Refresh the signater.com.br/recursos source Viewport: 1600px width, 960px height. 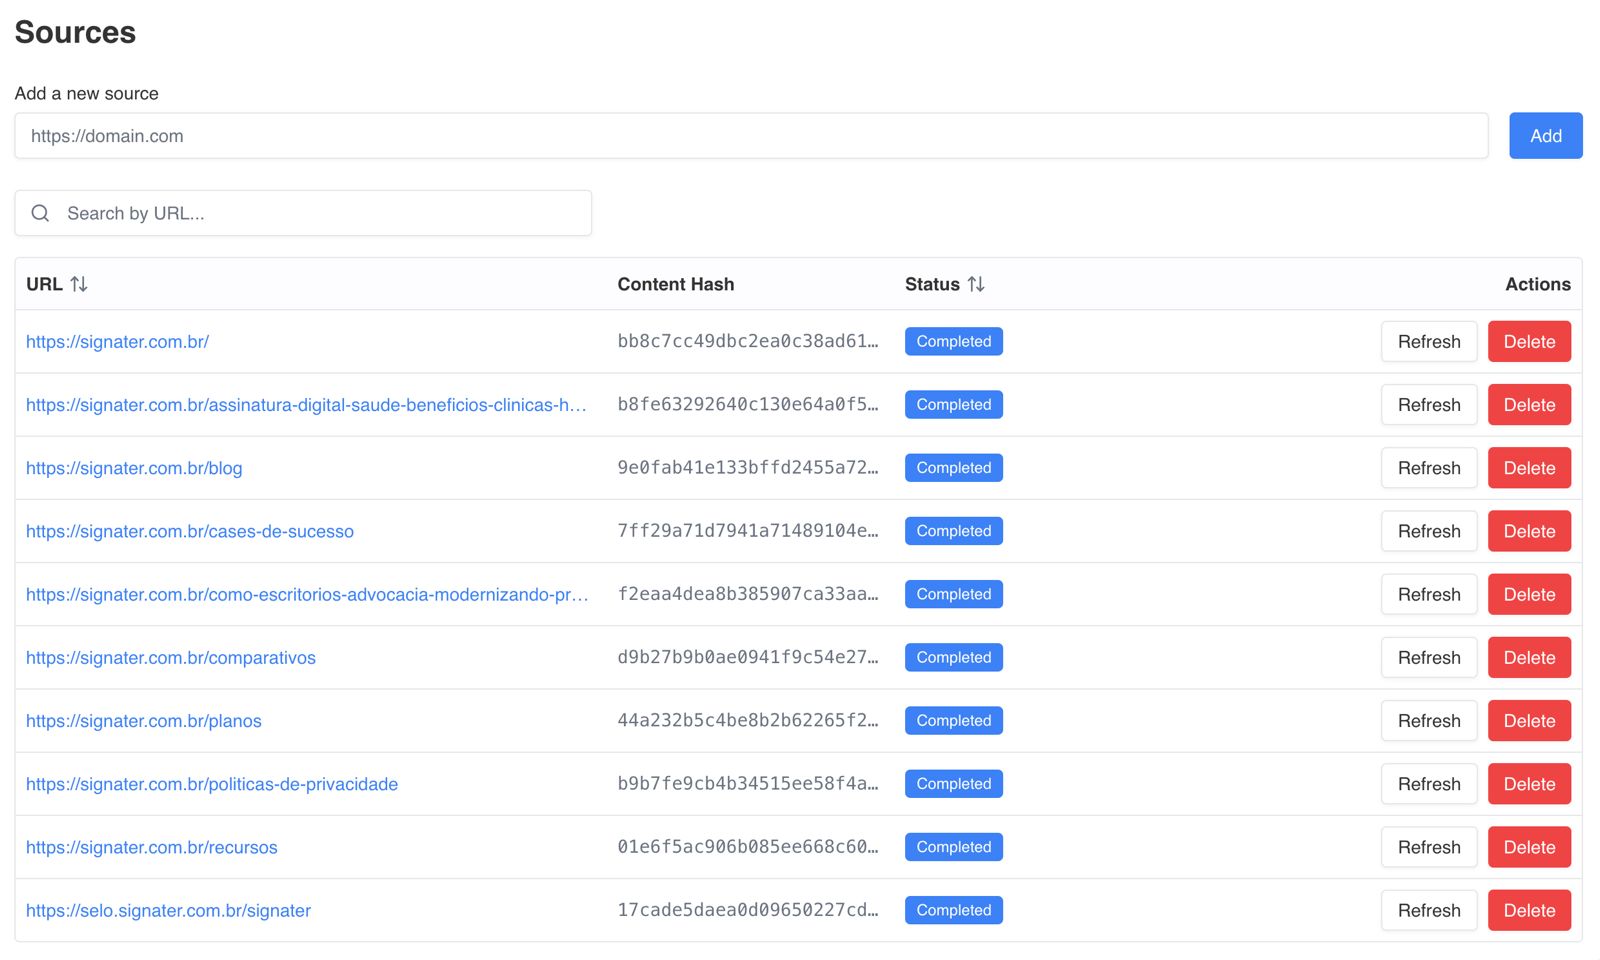point(1428,847)
